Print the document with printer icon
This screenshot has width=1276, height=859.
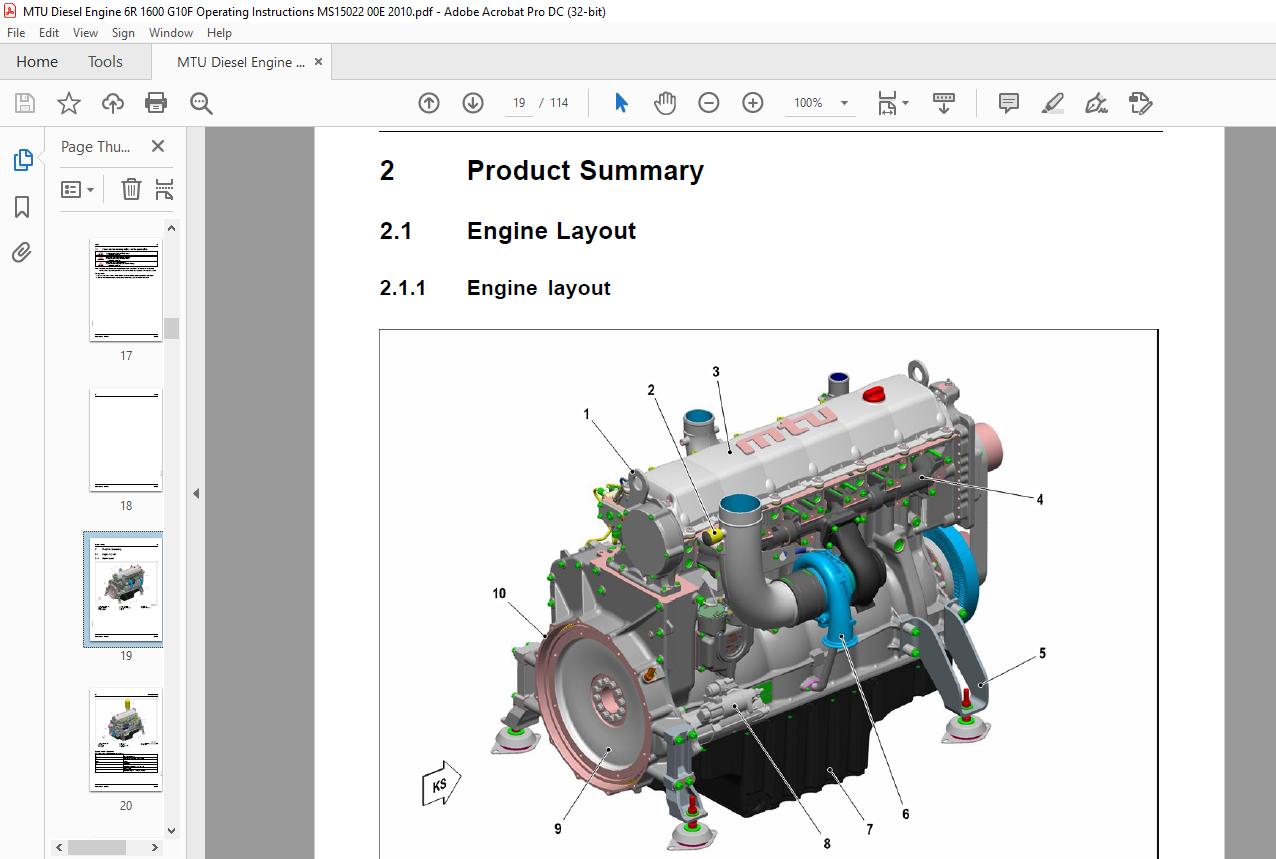point(156,103)
